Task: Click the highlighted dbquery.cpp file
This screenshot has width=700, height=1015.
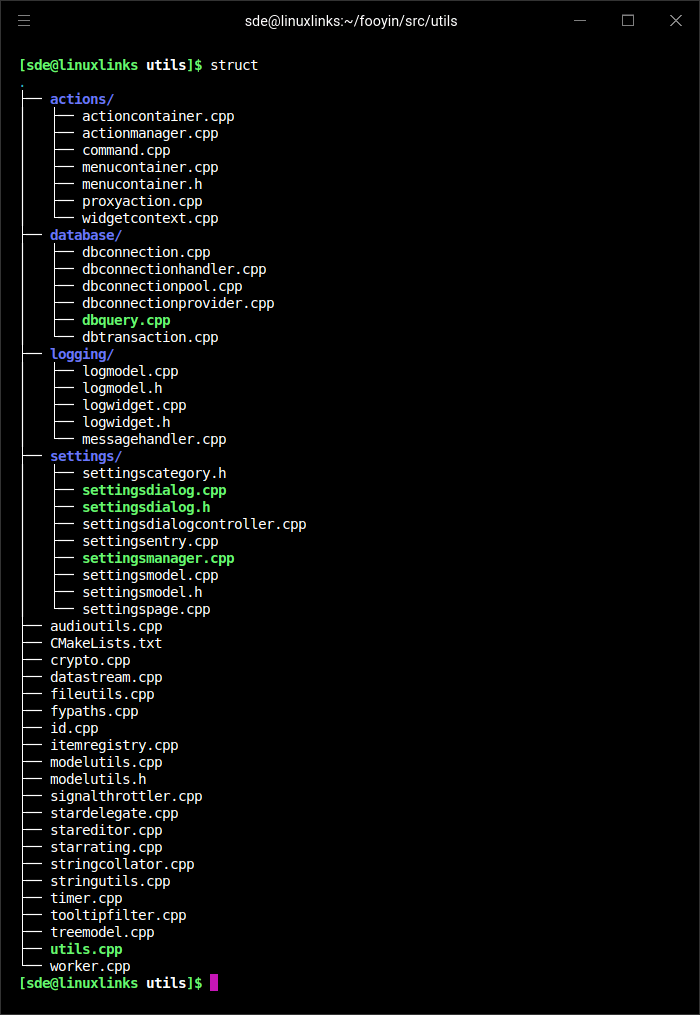Action: click(x=126, y=320)
